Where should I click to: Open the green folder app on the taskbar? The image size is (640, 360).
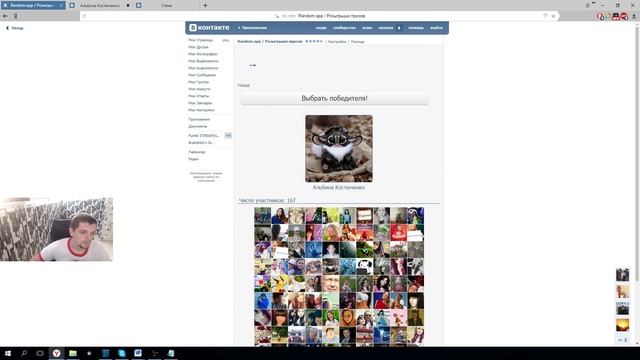click(x=73, y=353)
